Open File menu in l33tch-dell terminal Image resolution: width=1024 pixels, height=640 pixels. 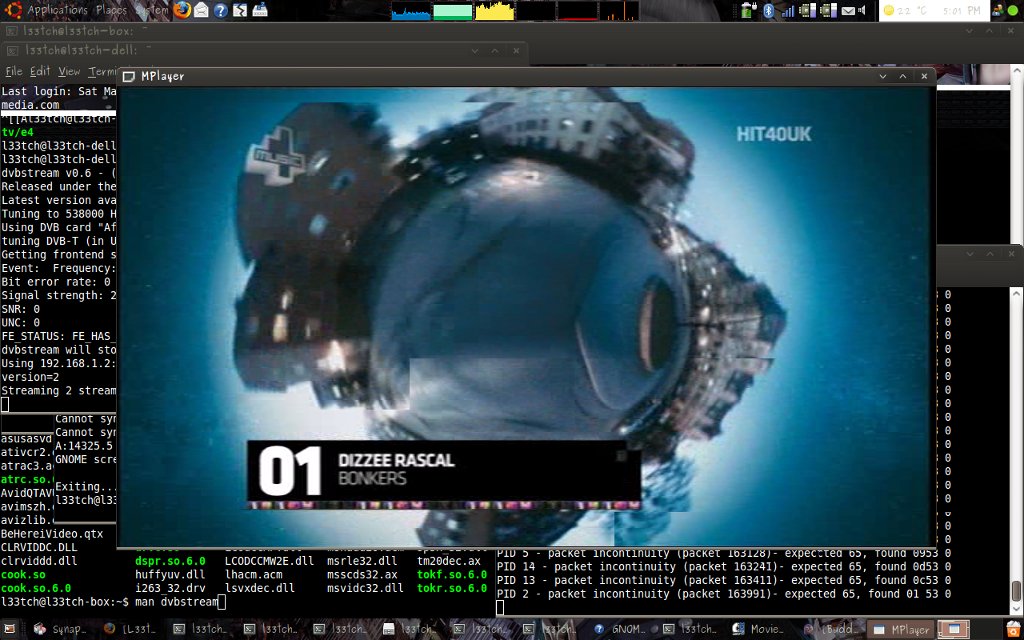(13, 71)
